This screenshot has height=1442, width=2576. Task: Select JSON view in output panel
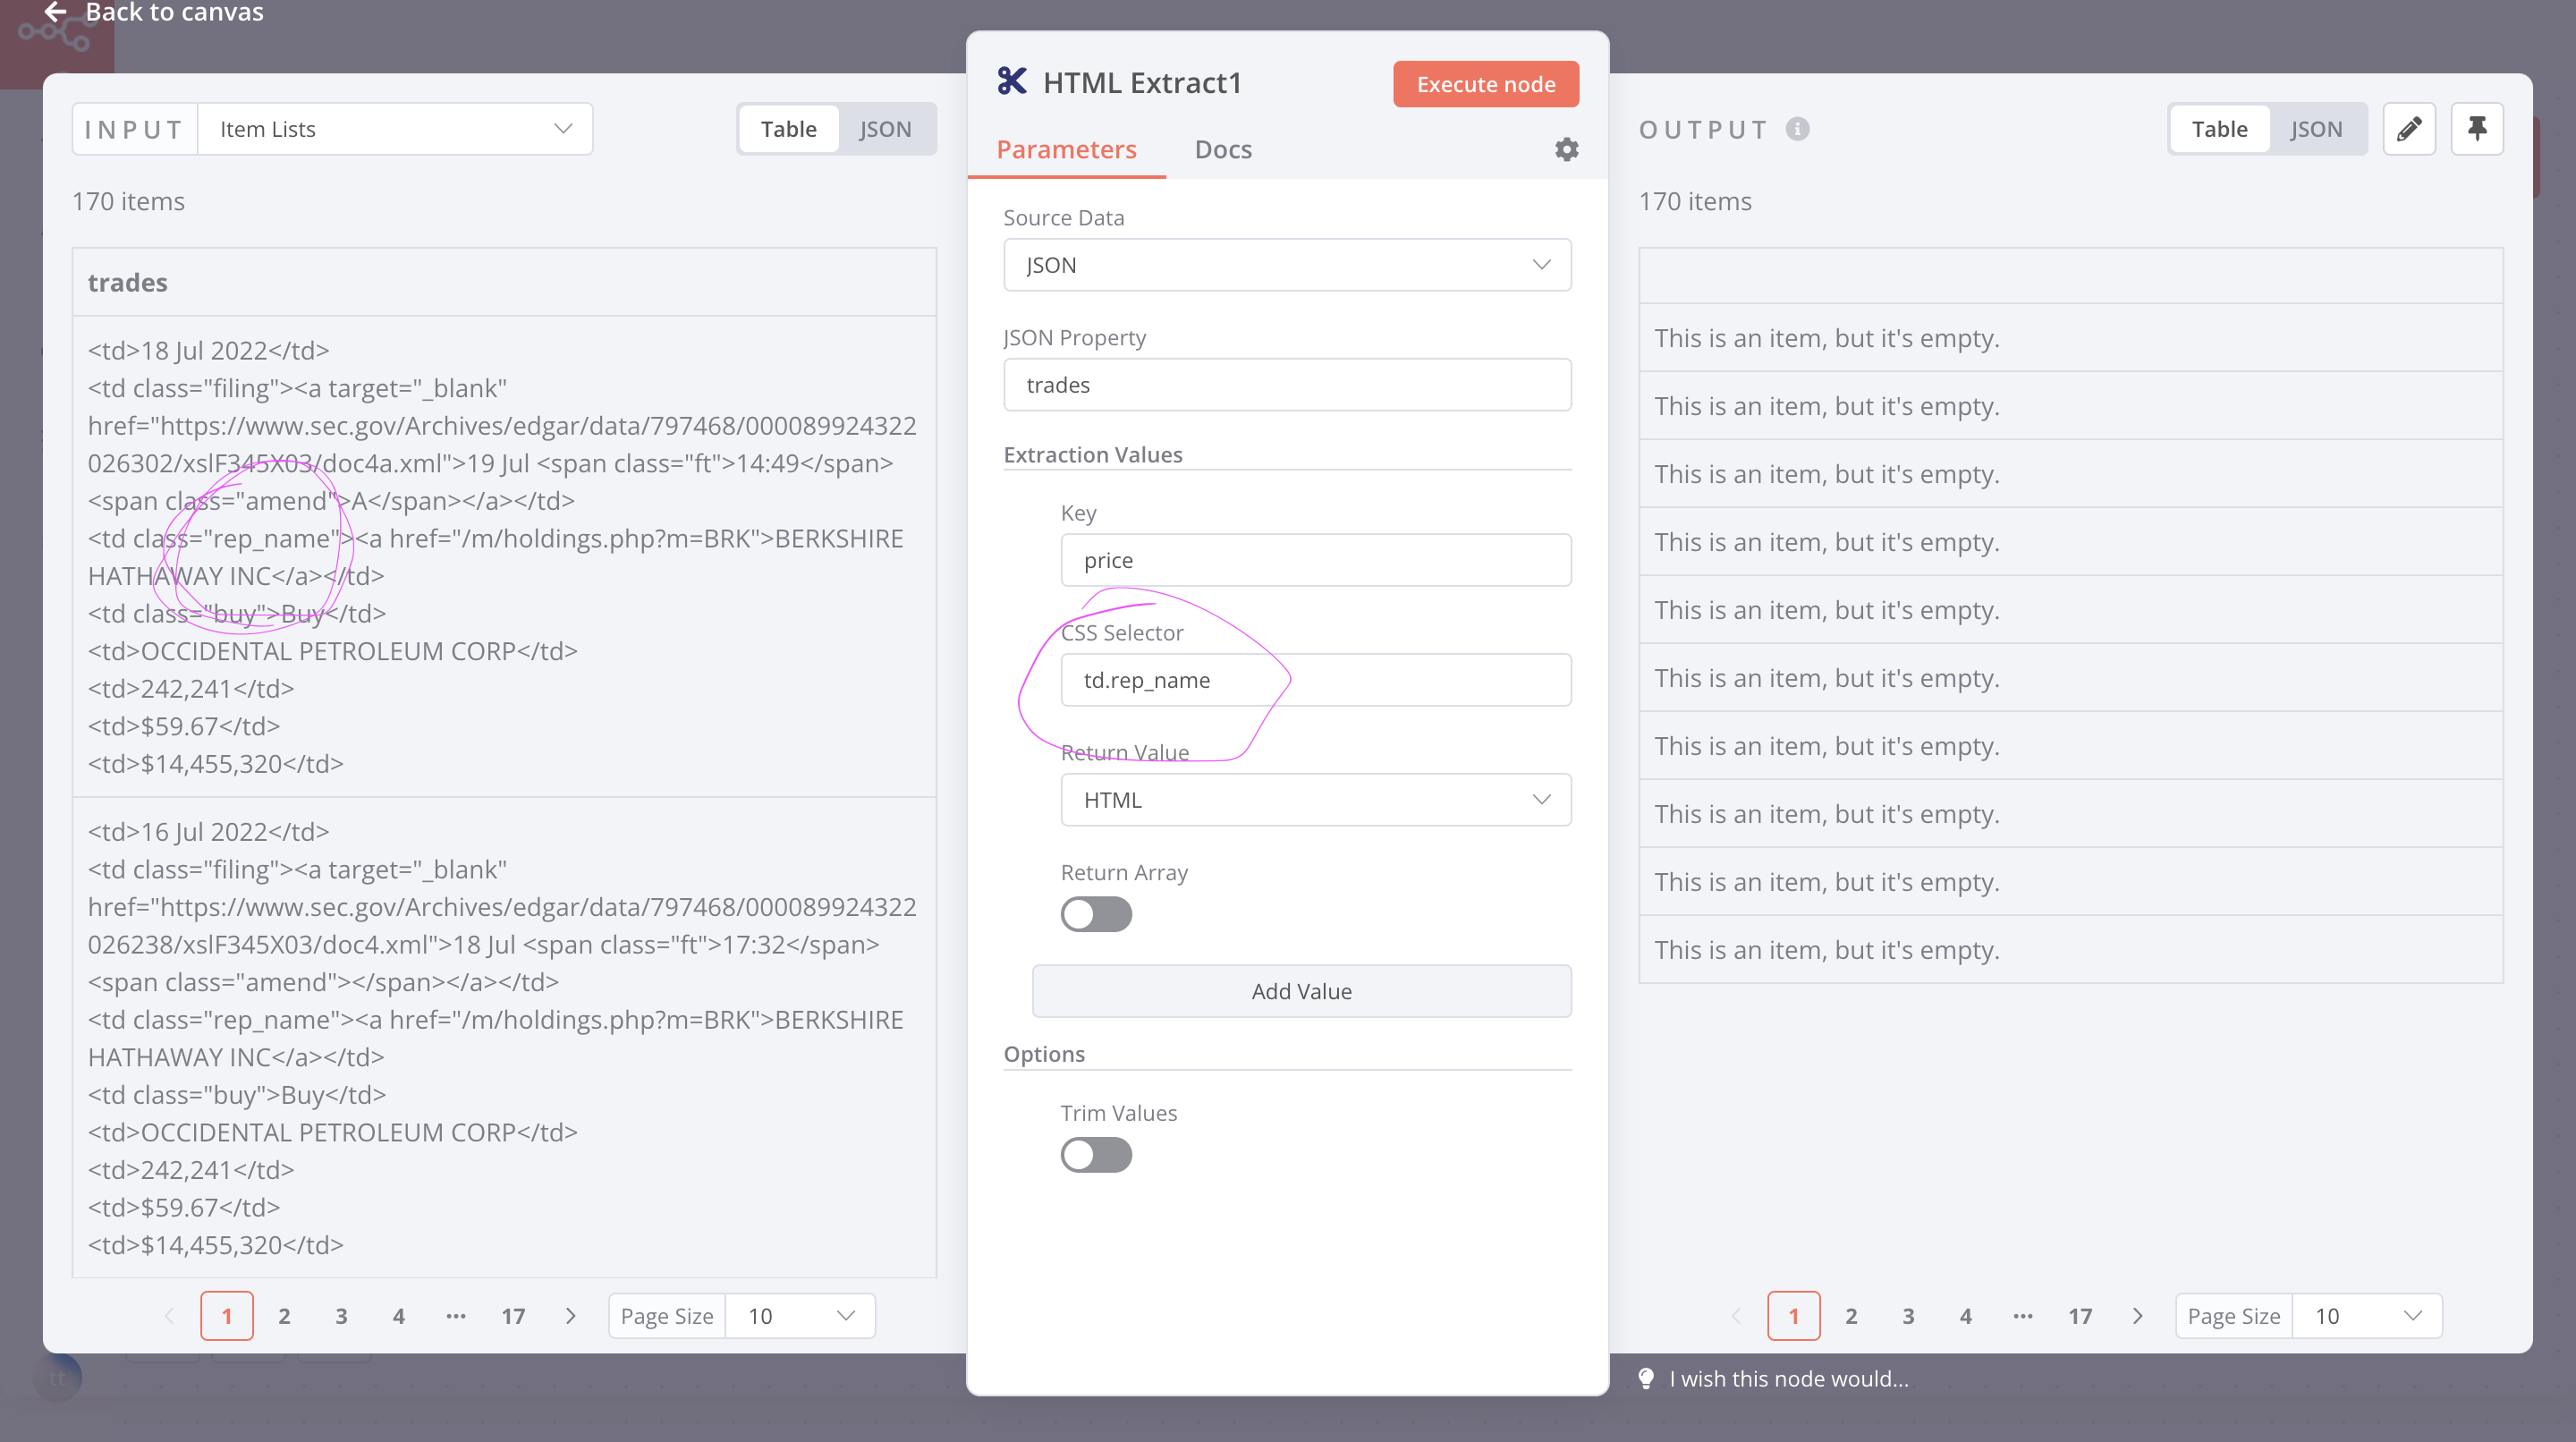click(2316, 129)
